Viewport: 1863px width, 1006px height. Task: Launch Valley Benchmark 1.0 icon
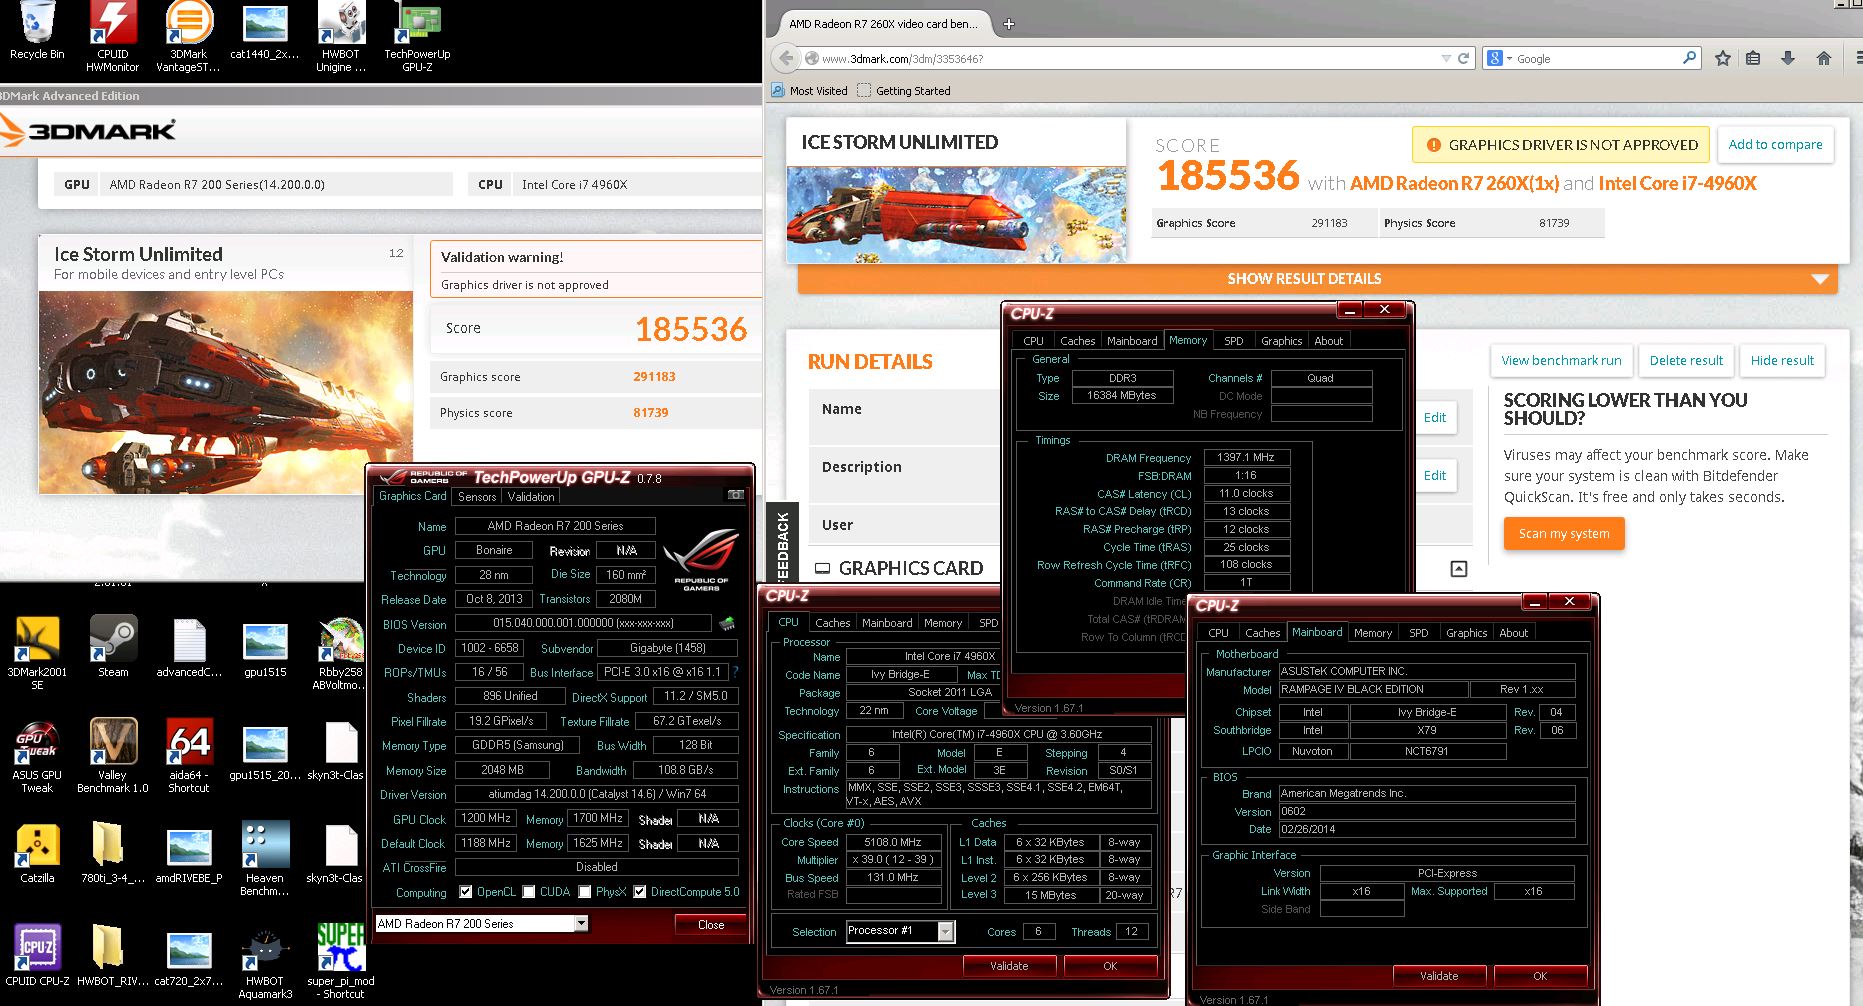pos(113,756)
